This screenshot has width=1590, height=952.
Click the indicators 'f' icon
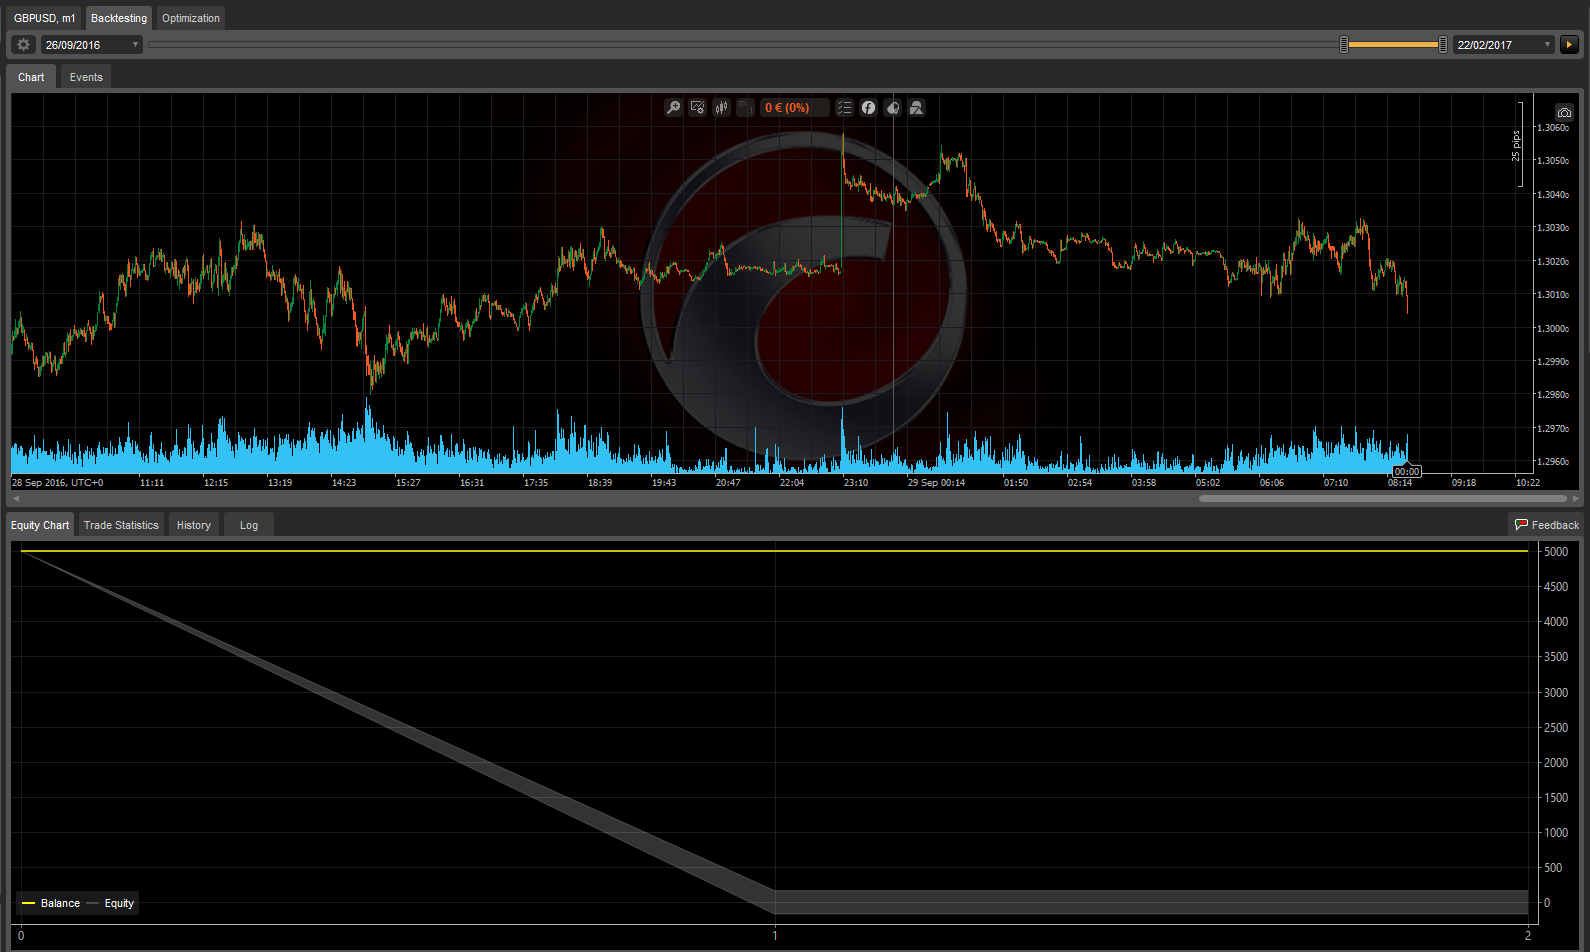coord(868,108)
